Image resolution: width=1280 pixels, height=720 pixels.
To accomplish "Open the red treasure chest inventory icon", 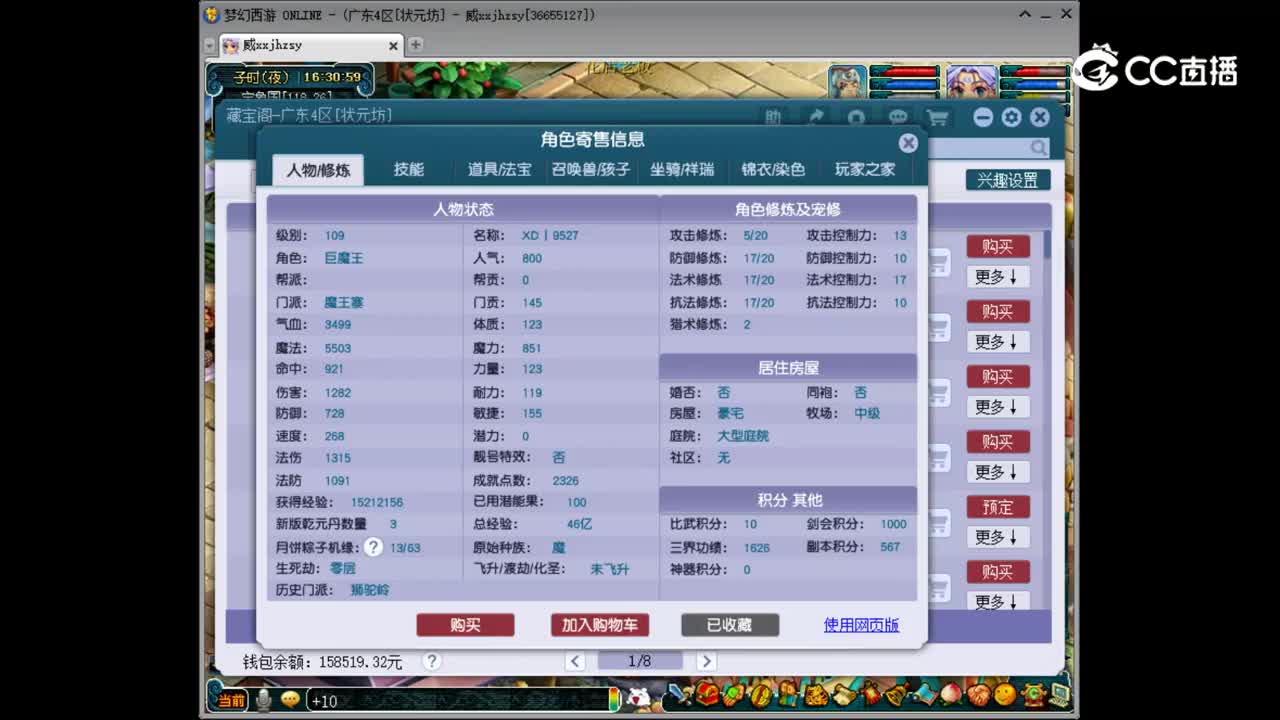I will tap(707, 693).
